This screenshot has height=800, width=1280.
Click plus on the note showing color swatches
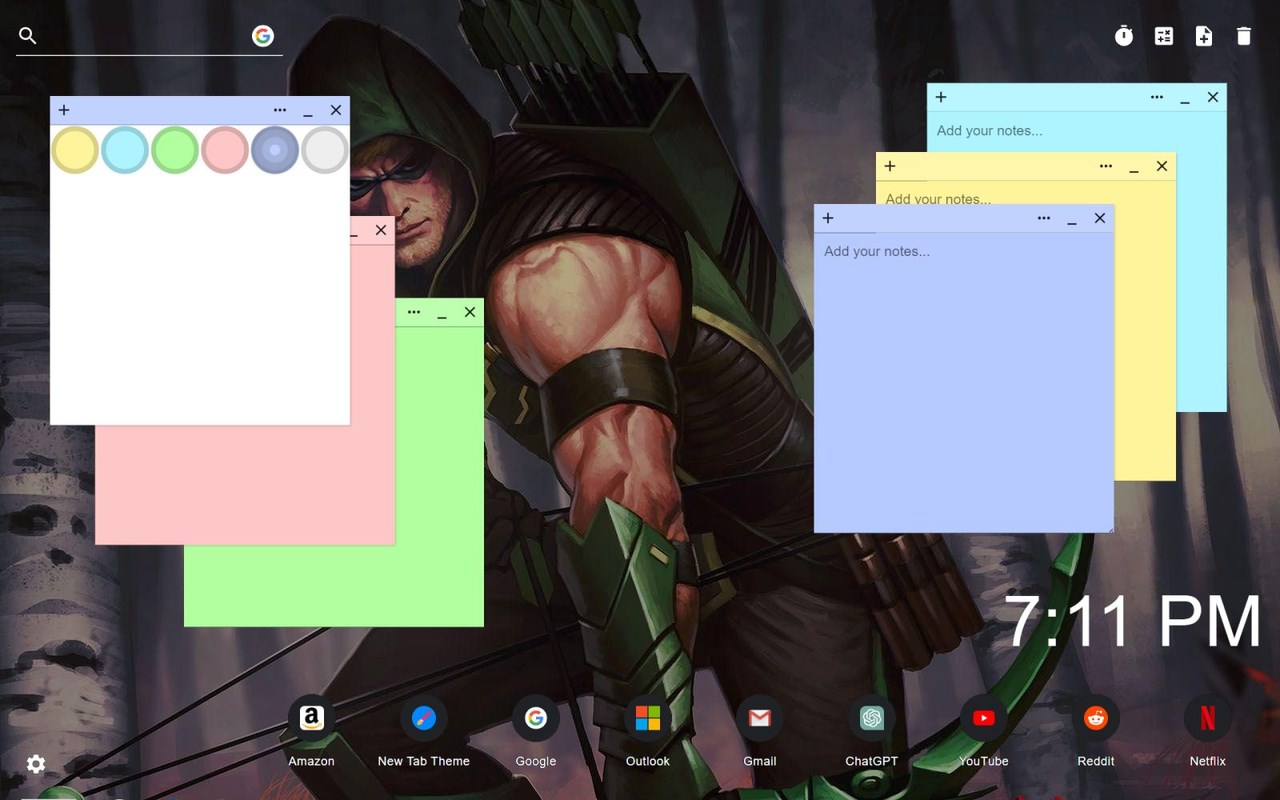click(x=64, y=110)
